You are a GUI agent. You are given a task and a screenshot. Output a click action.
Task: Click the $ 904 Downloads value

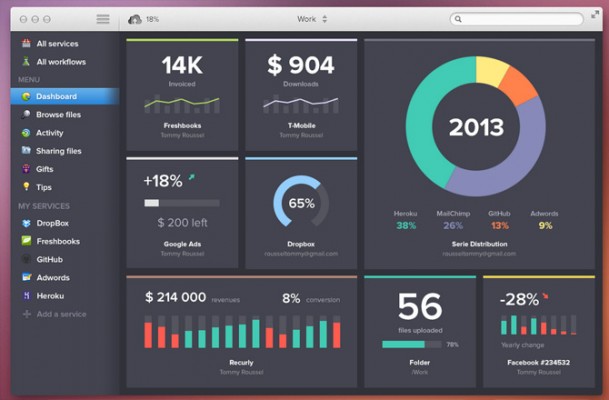click(301, 65)
